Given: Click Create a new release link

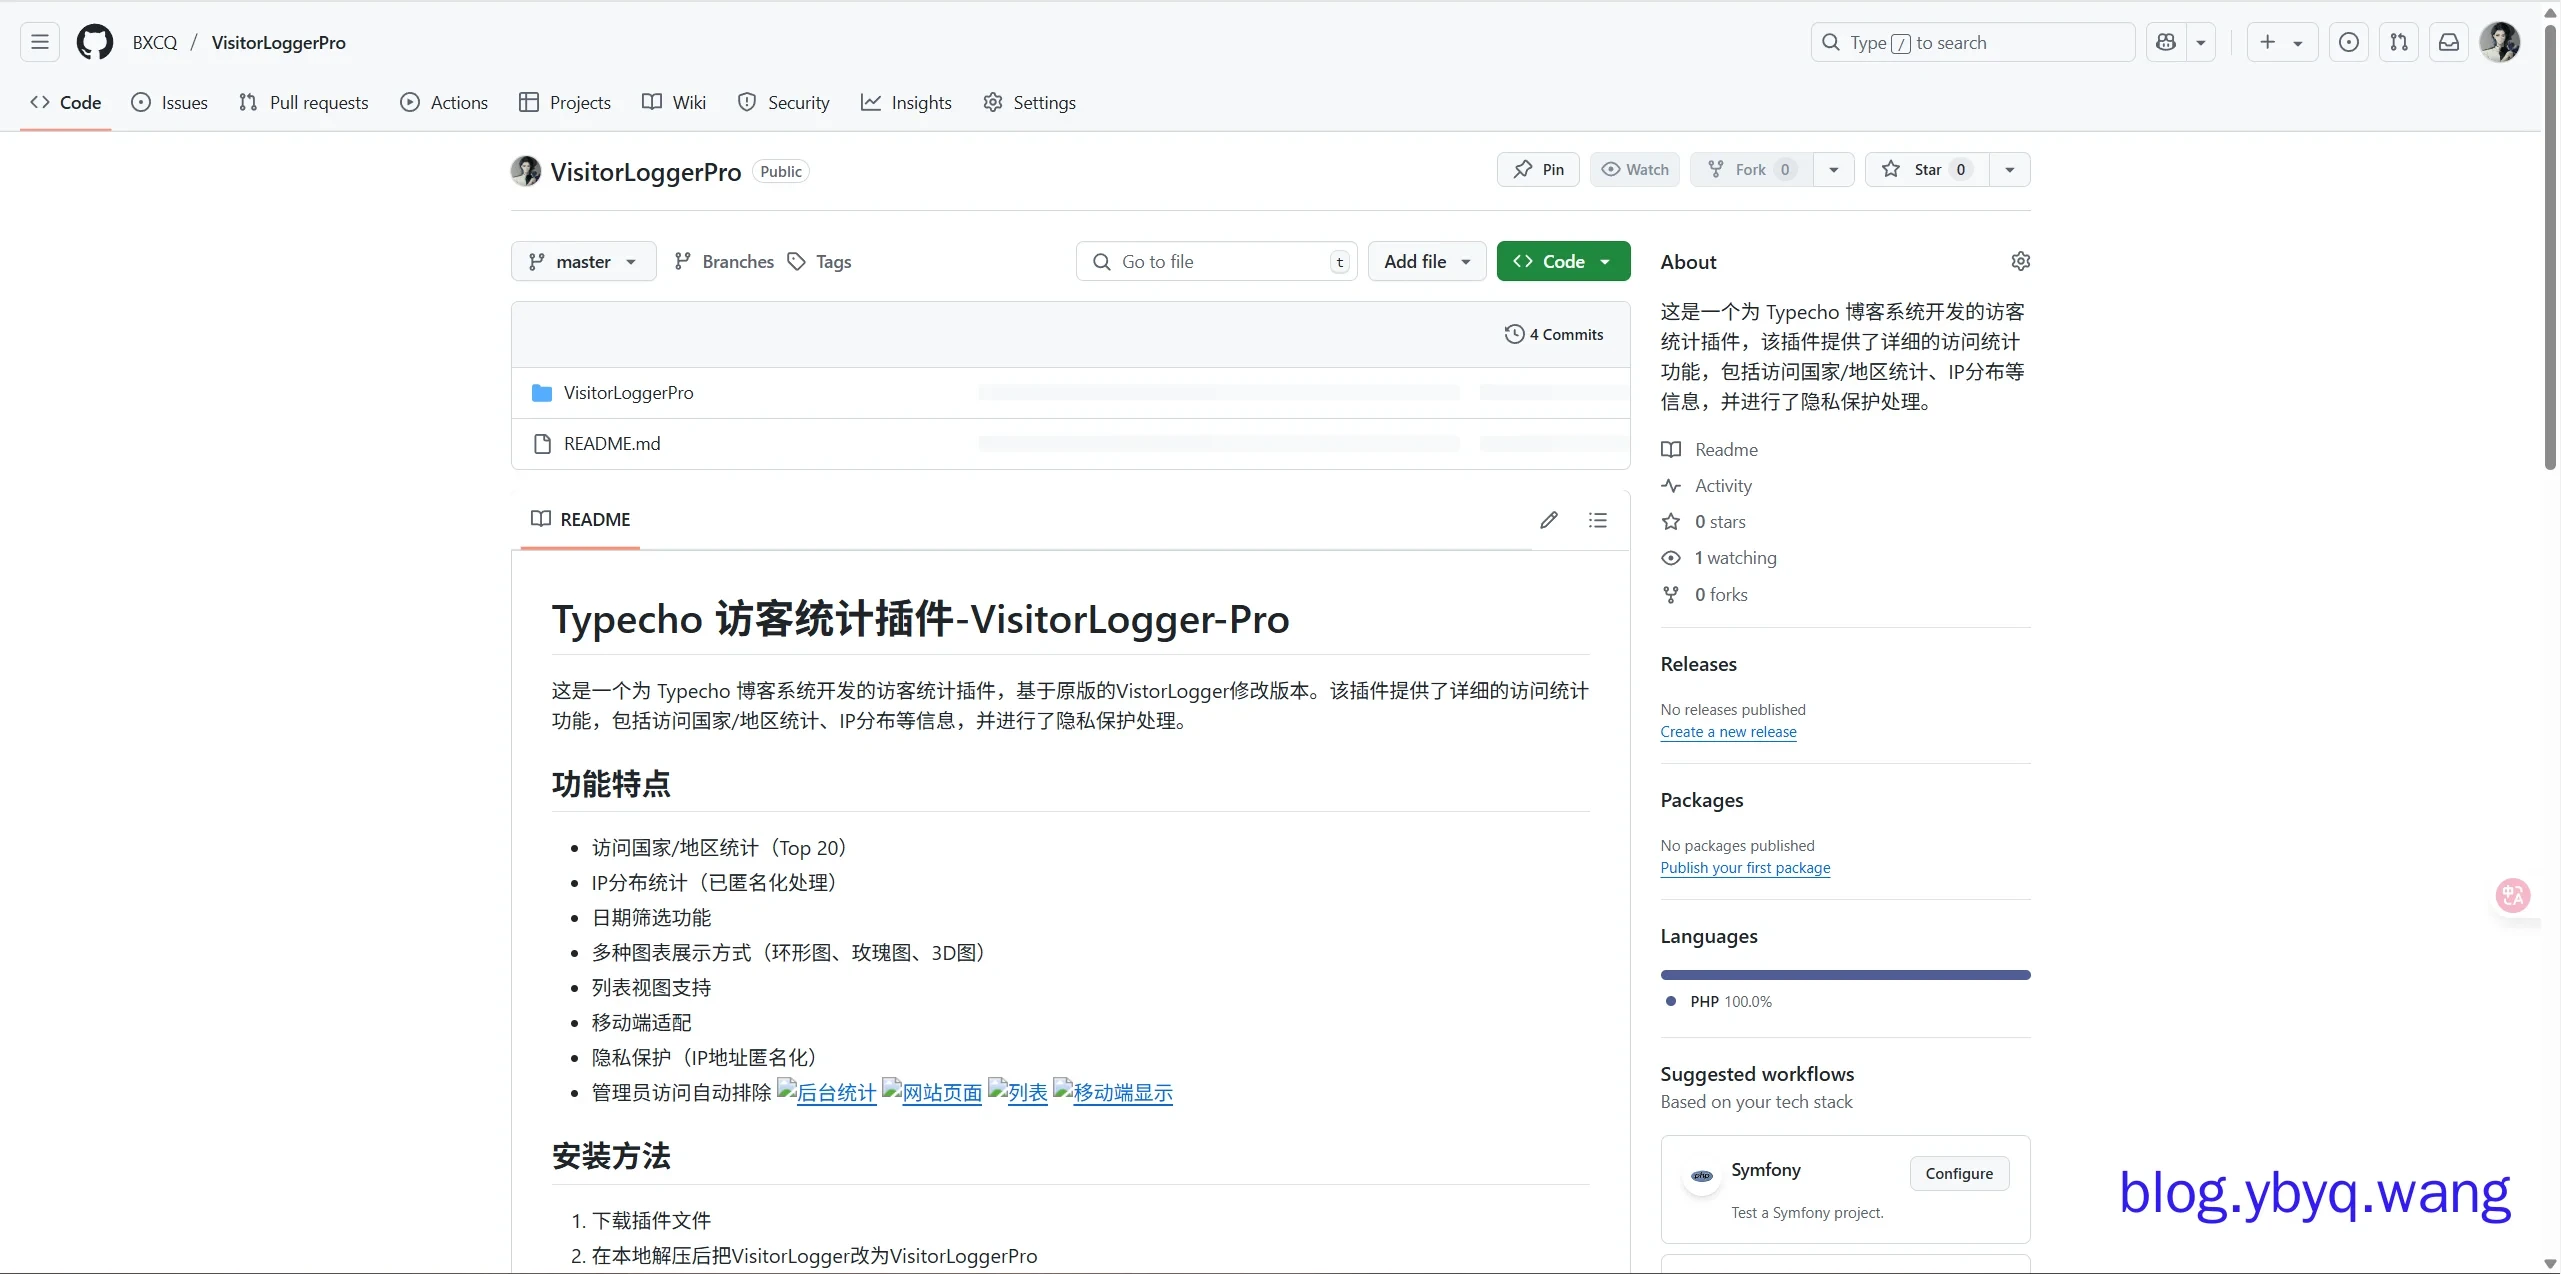Looking at the screenshot, I should click(x=1728, y=731).
